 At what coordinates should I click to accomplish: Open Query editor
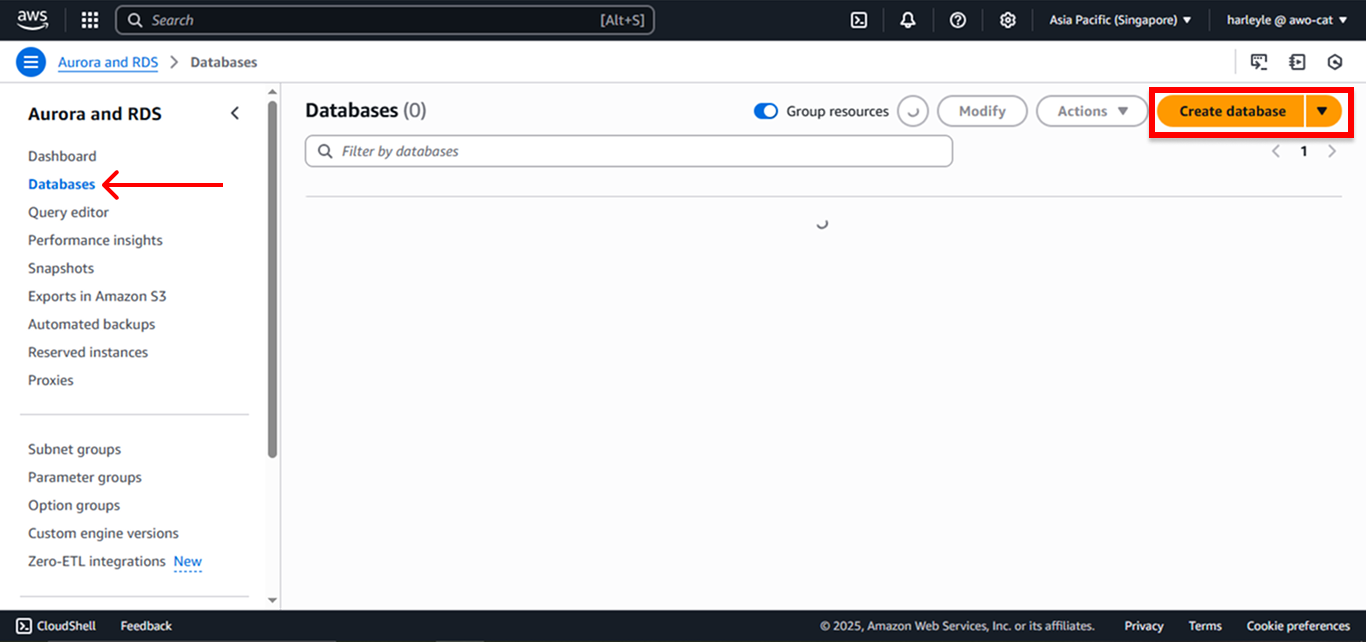(68, 212)
